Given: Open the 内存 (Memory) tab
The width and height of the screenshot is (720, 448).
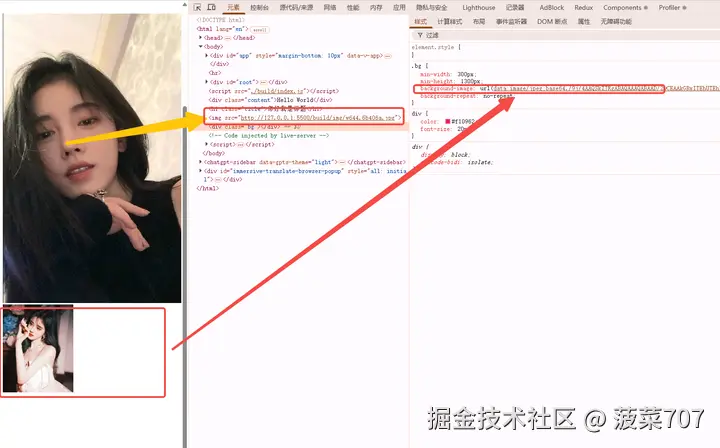Looking at the screenshot, I should click(x=376, y=8).
